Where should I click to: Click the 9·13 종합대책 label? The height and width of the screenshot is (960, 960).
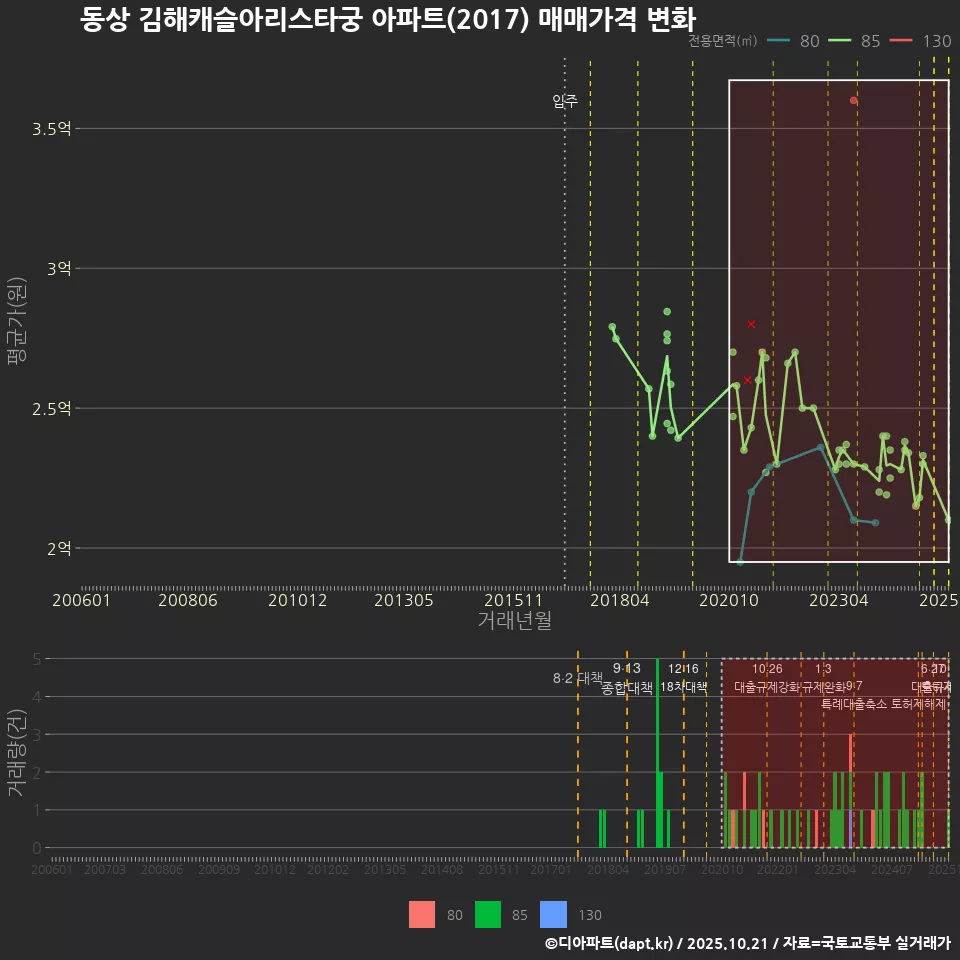tap(626, 678)
